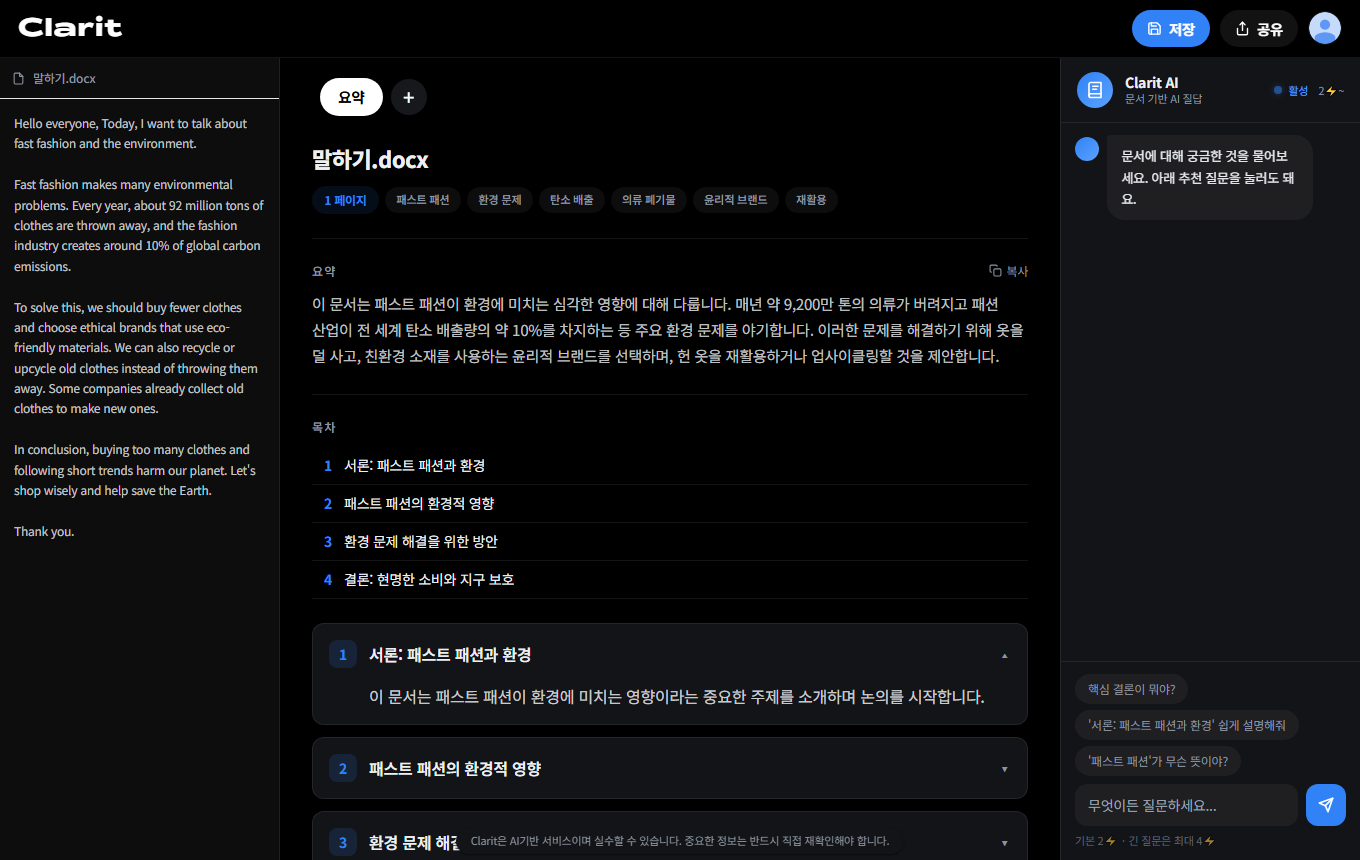Choose suggestion '패스트 패션'가 무슨 뜻이야?
Screen dimensions: 1360x860
[x=1158, y=761]
